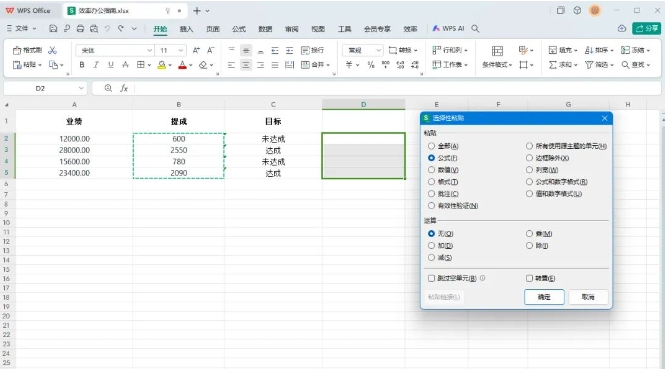Select the 列宽(W) radio option
665x369 pixels.
click(x=529, y=170)
